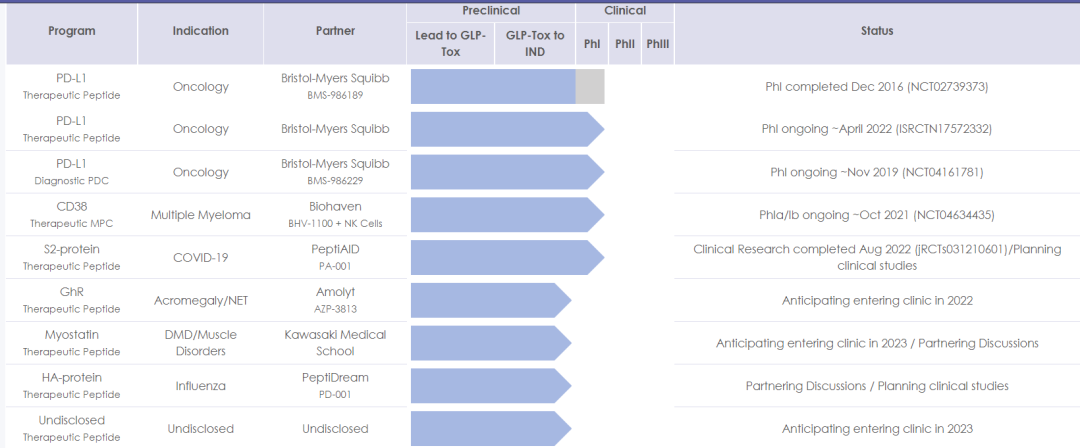Click the HA-protein Partnering Discussions status text
Screen dimensions: 1080x448
pyautogui.click(x=877, y=386)
